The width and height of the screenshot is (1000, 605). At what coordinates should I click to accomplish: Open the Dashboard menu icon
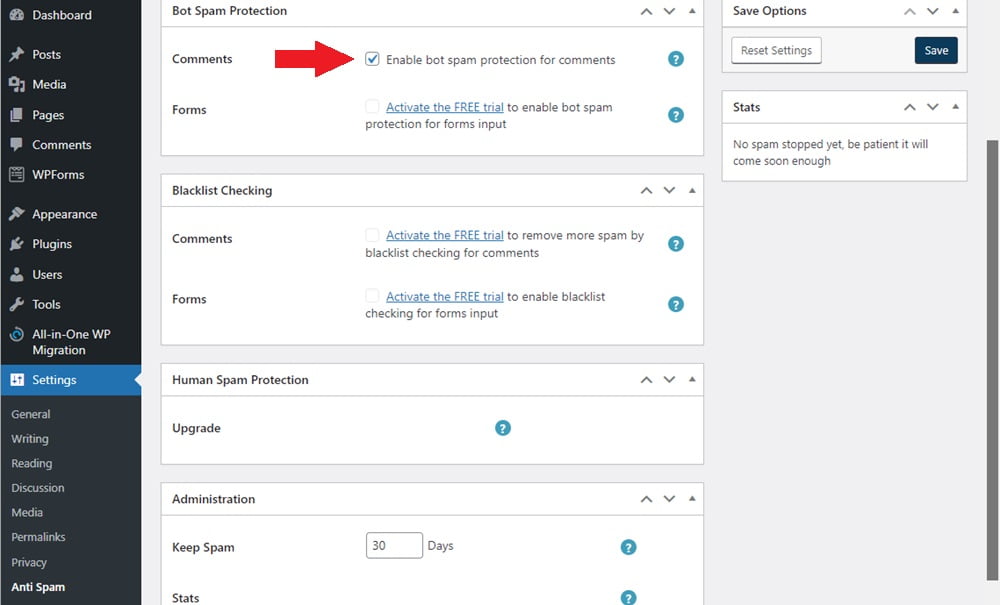pyautogui.click(x=17, y=15)
